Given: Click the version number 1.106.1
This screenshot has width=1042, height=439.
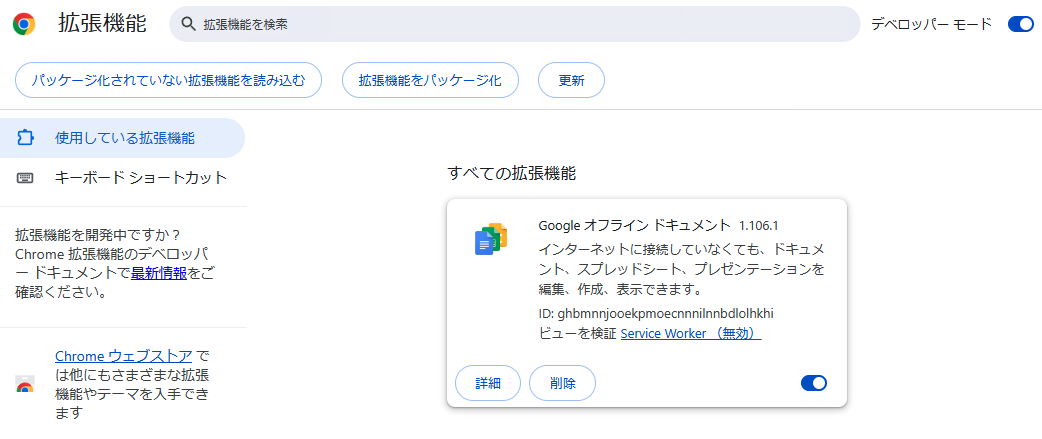Looking at the screenshot, I should (758, 226).
